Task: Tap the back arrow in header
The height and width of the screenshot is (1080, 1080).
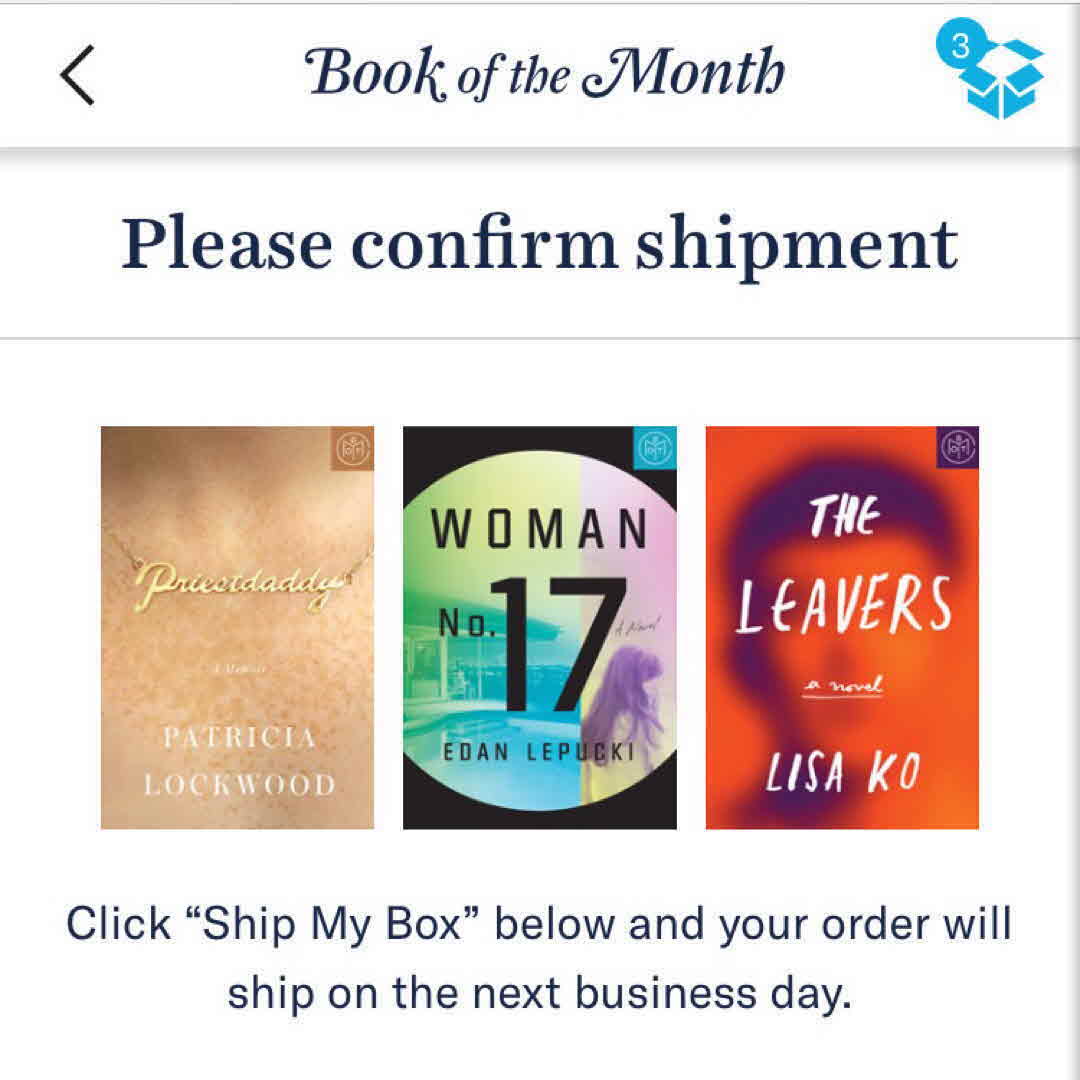Action: point(78,75)
